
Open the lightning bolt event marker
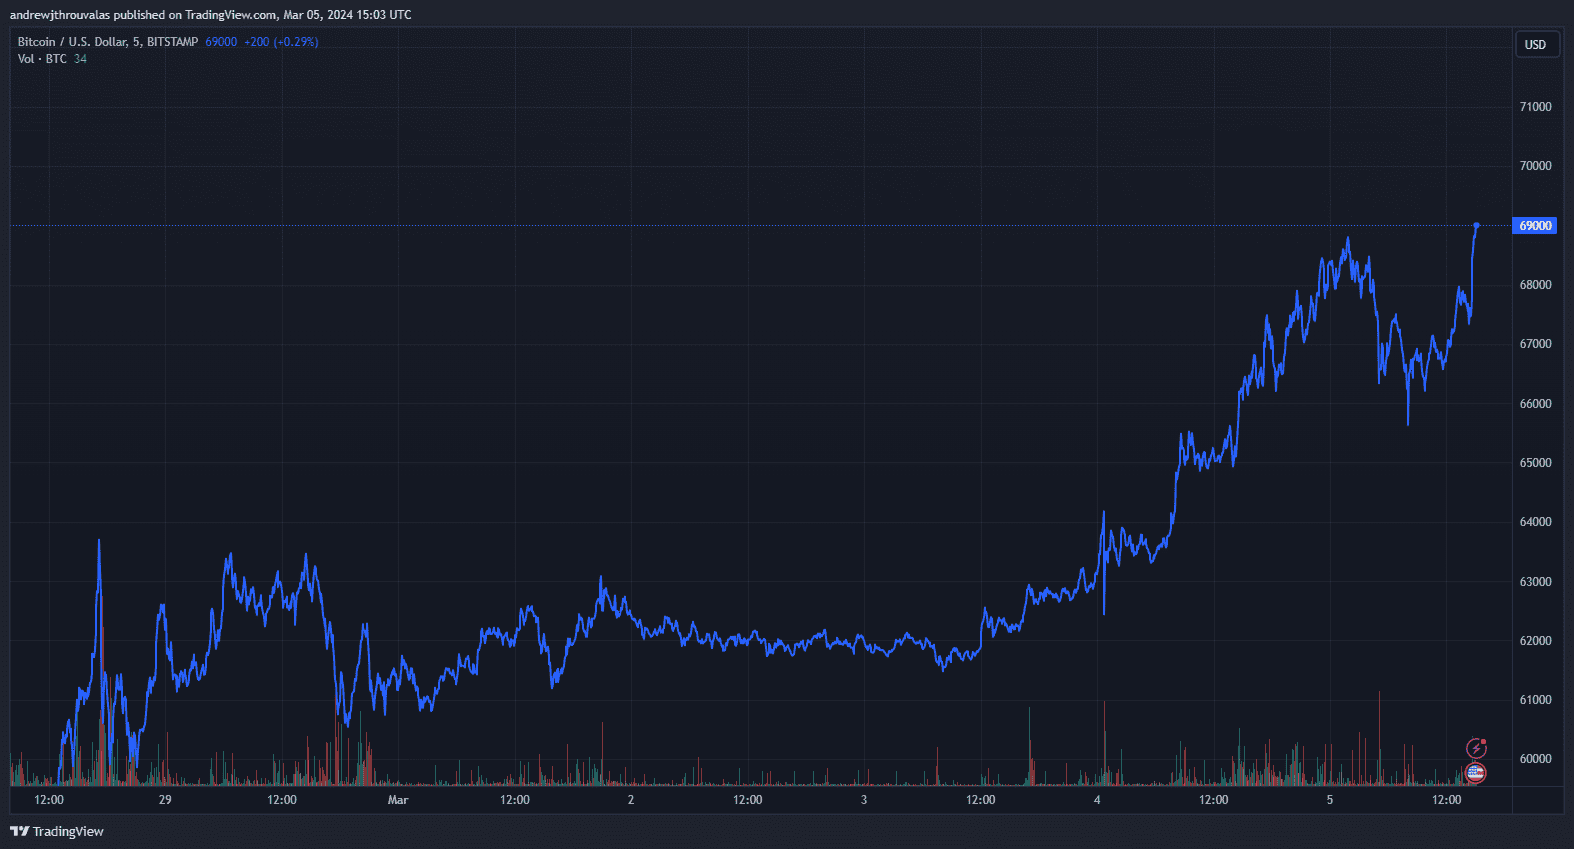(x=1476, y=748)
